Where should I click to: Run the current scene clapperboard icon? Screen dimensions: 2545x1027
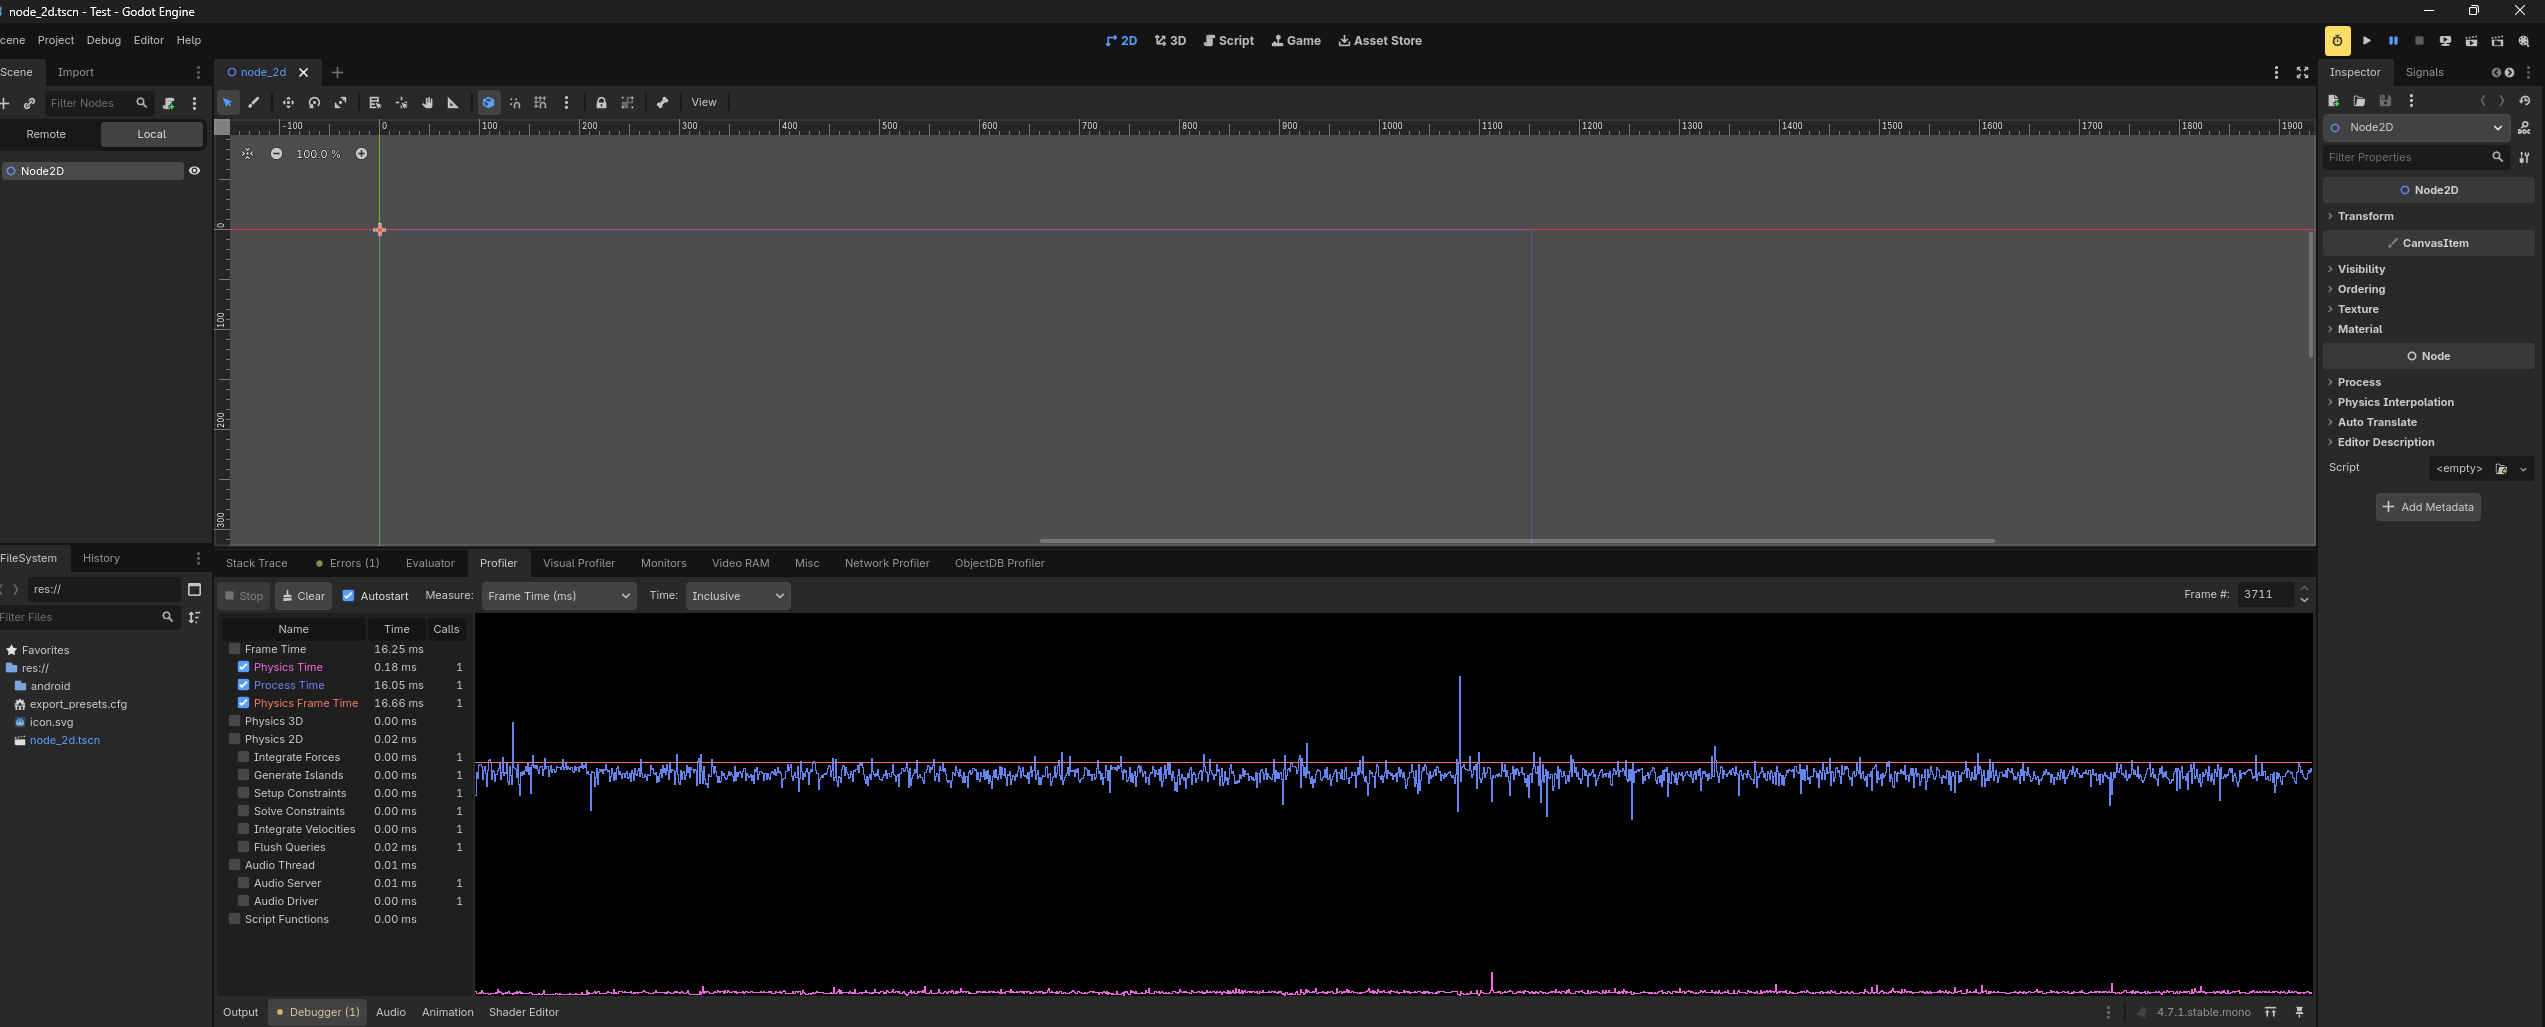click(x=2471, y=41)
